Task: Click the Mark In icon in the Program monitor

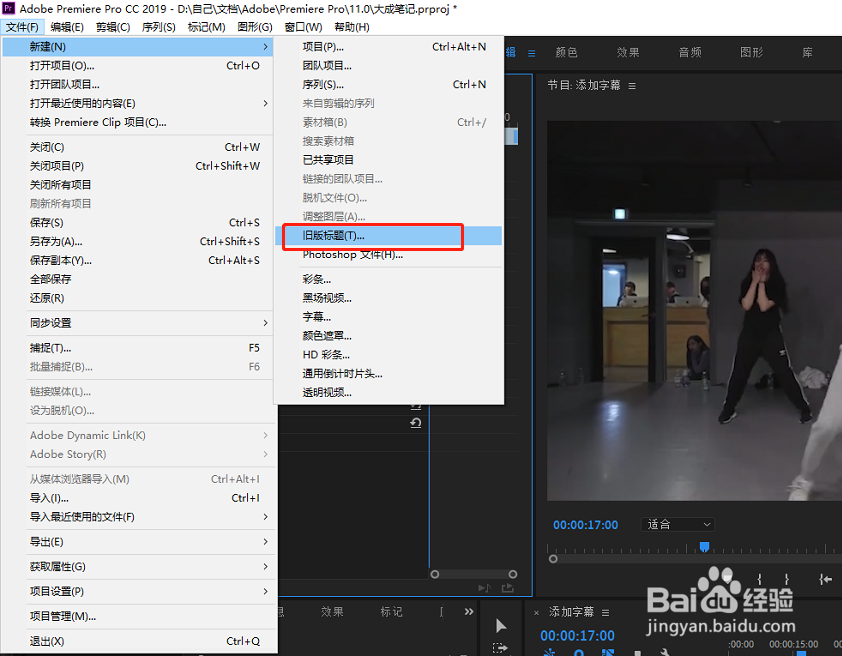Action: (759, 577)
